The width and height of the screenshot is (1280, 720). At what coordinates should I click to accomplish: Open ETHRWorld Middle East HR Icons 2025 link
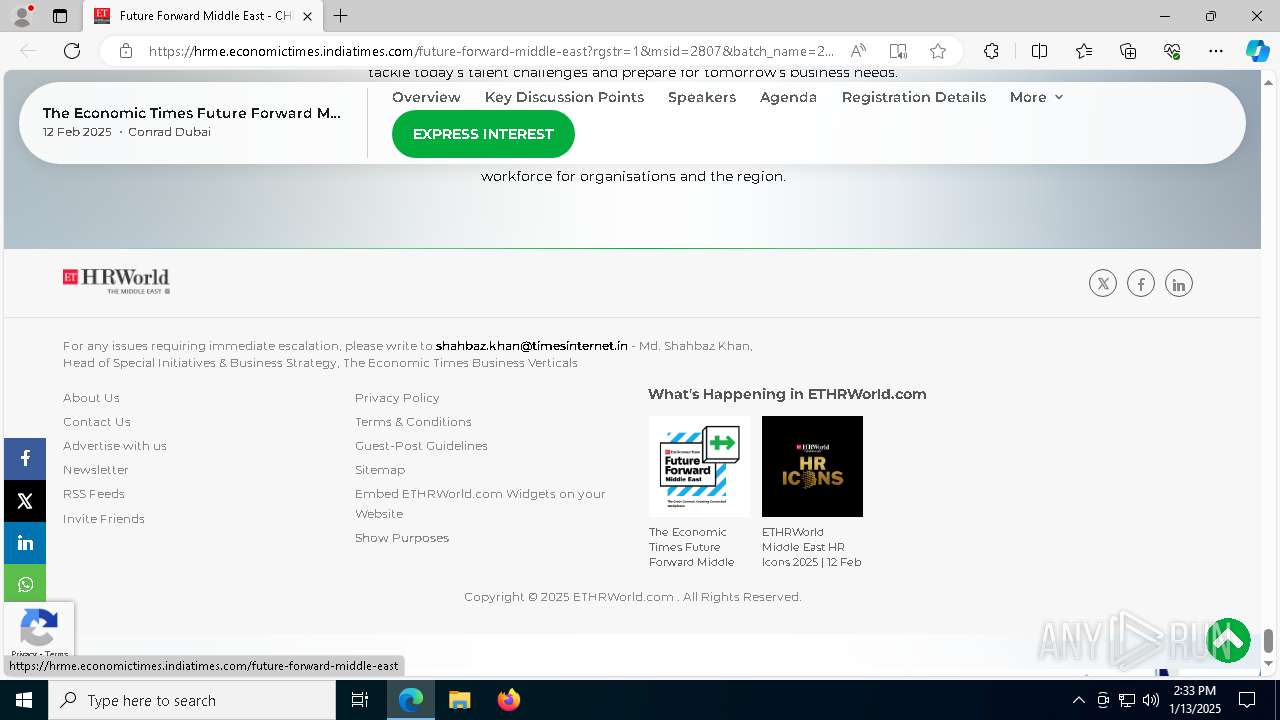[x=811, y=547]
